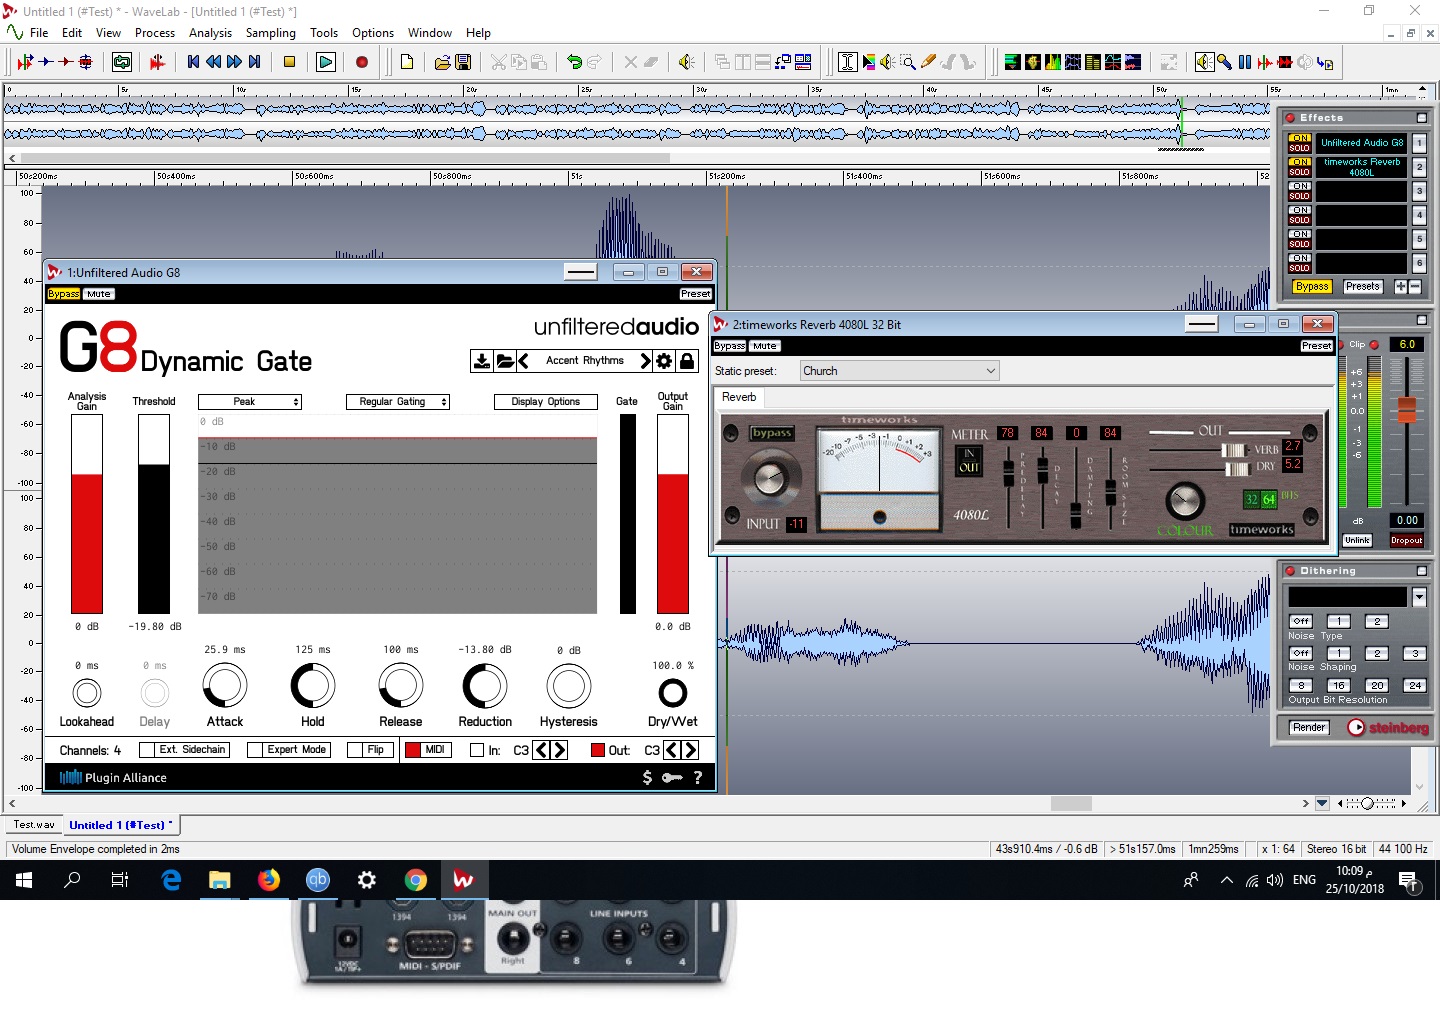Click the Render button in Master Section
This screenshot has width=1440, height=1024.
pyautogui.click(x=1309, y=727)
